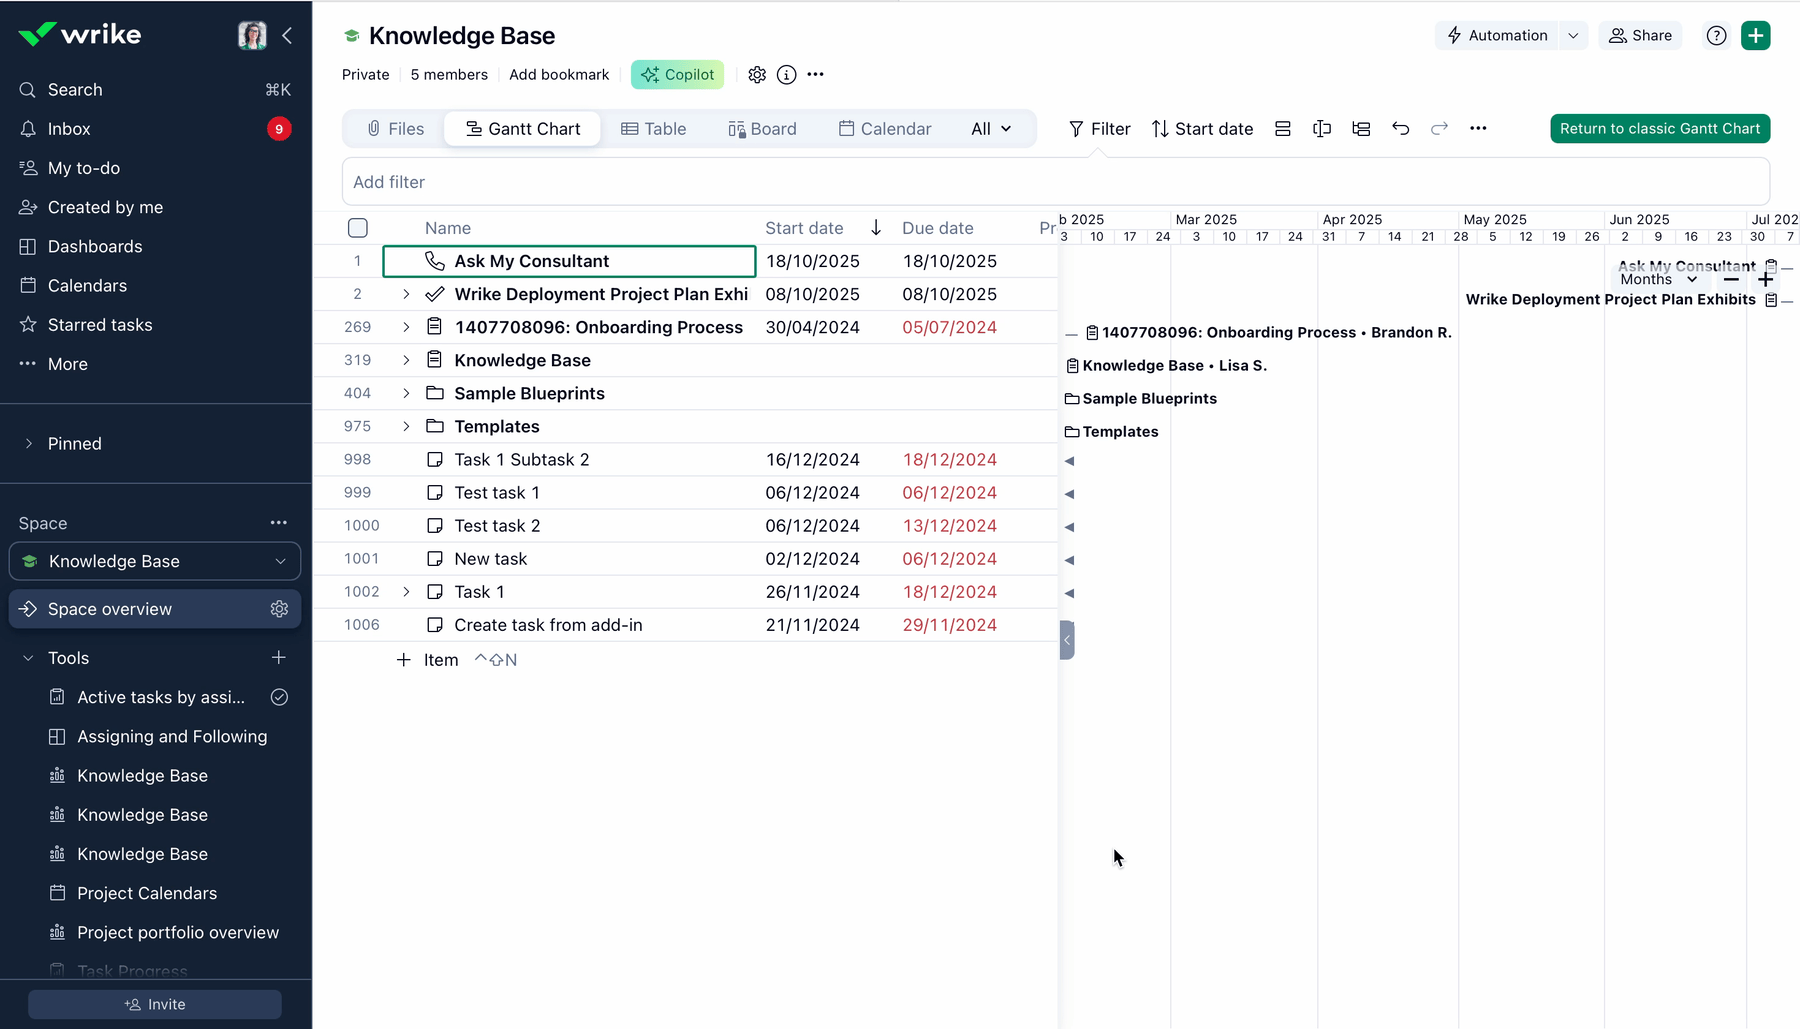The height and width of the screenshot is (1029, 1800).
Task: Click the Copilot button
Action: tap(677, 75)
